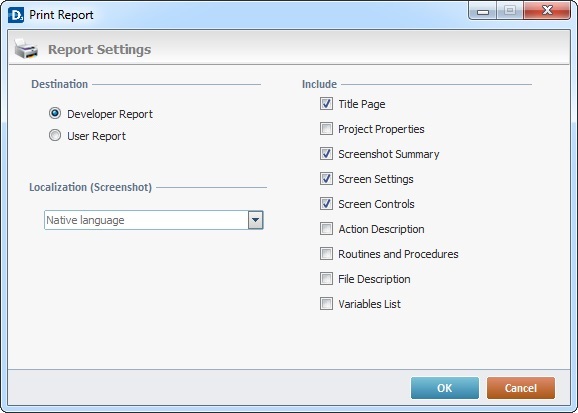Confirm the report with OK
Screen dimensions: 578x413
click(445, 388)
